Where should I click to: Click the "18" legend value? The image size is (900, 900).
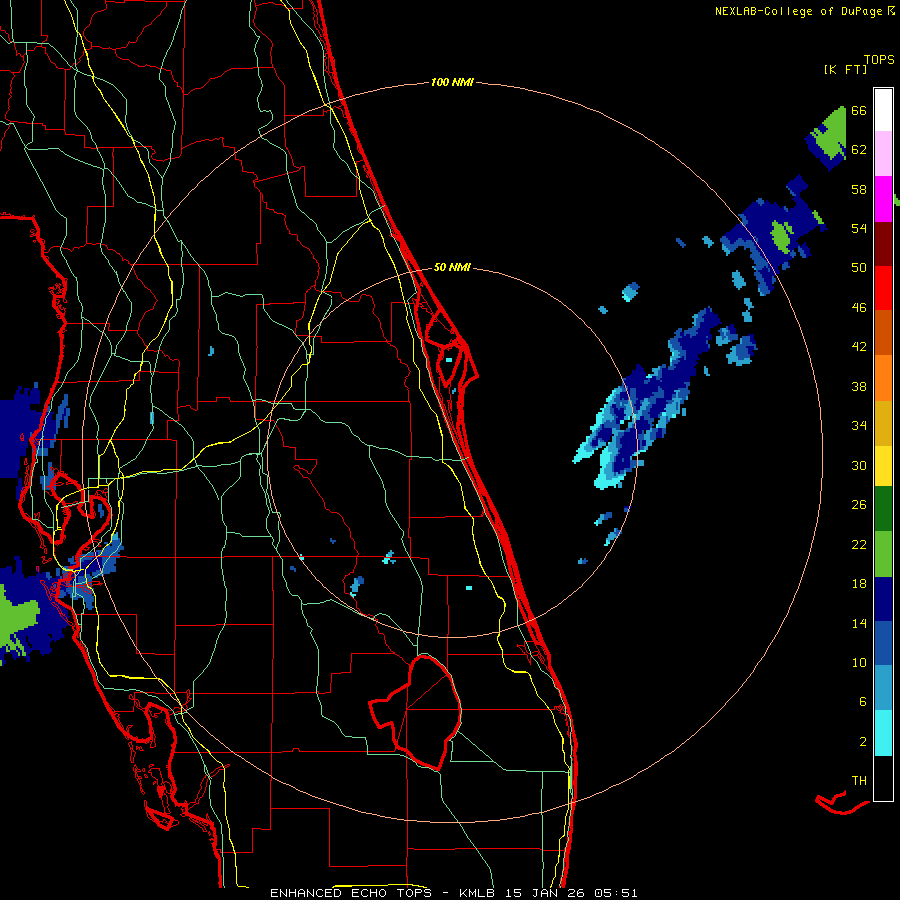[x=859, y=584]
